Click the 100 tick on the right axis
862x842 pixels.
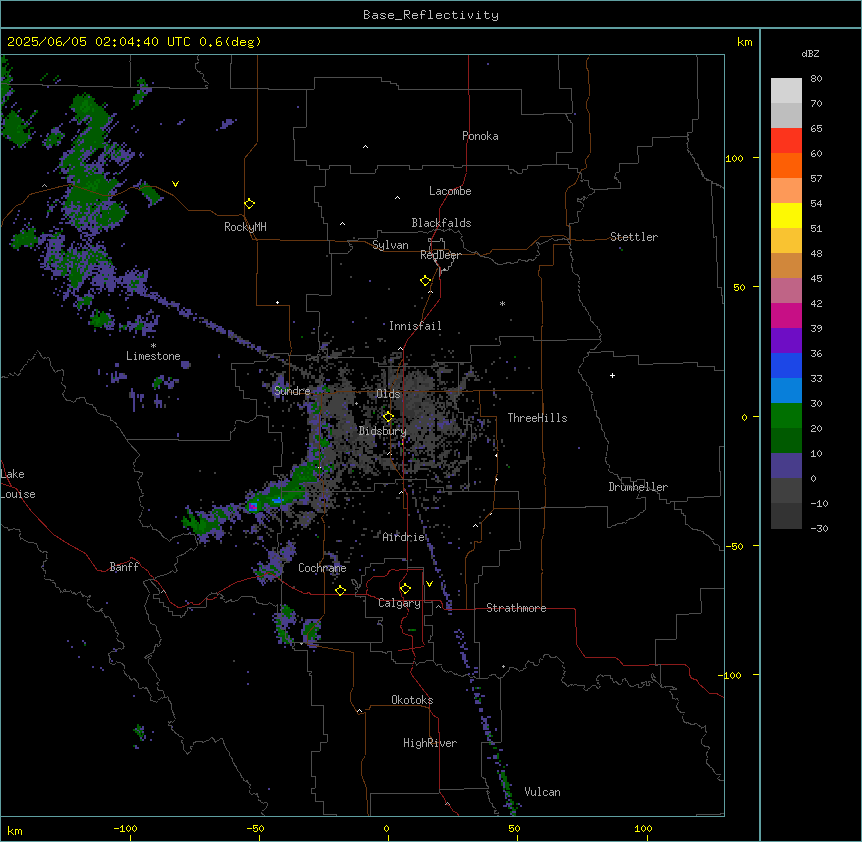[x=734, y=158]
